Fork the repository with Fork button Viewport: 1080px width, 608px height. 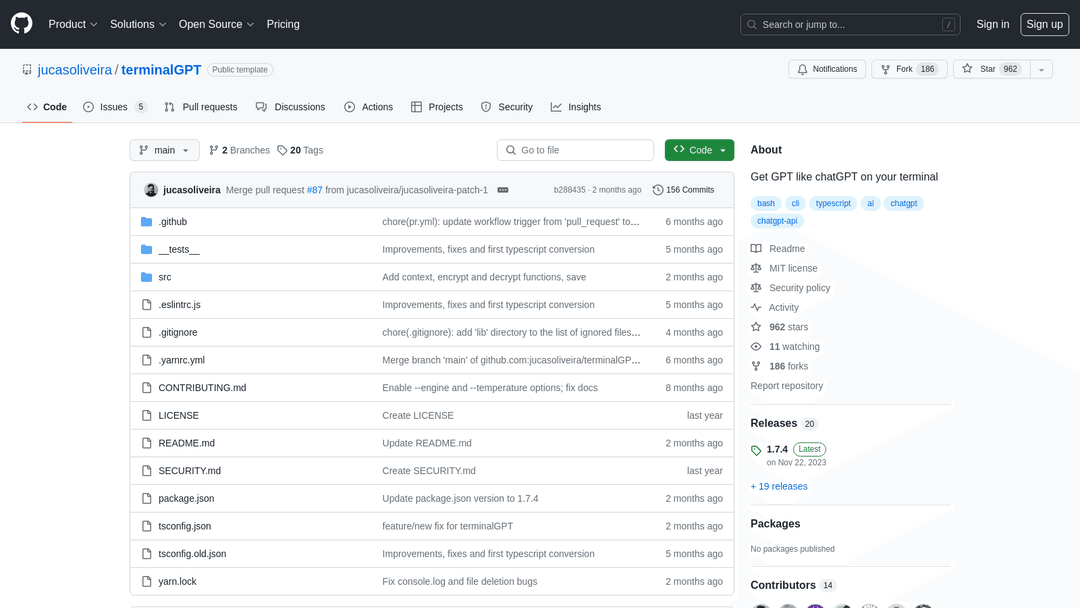(x=909, y=70)
